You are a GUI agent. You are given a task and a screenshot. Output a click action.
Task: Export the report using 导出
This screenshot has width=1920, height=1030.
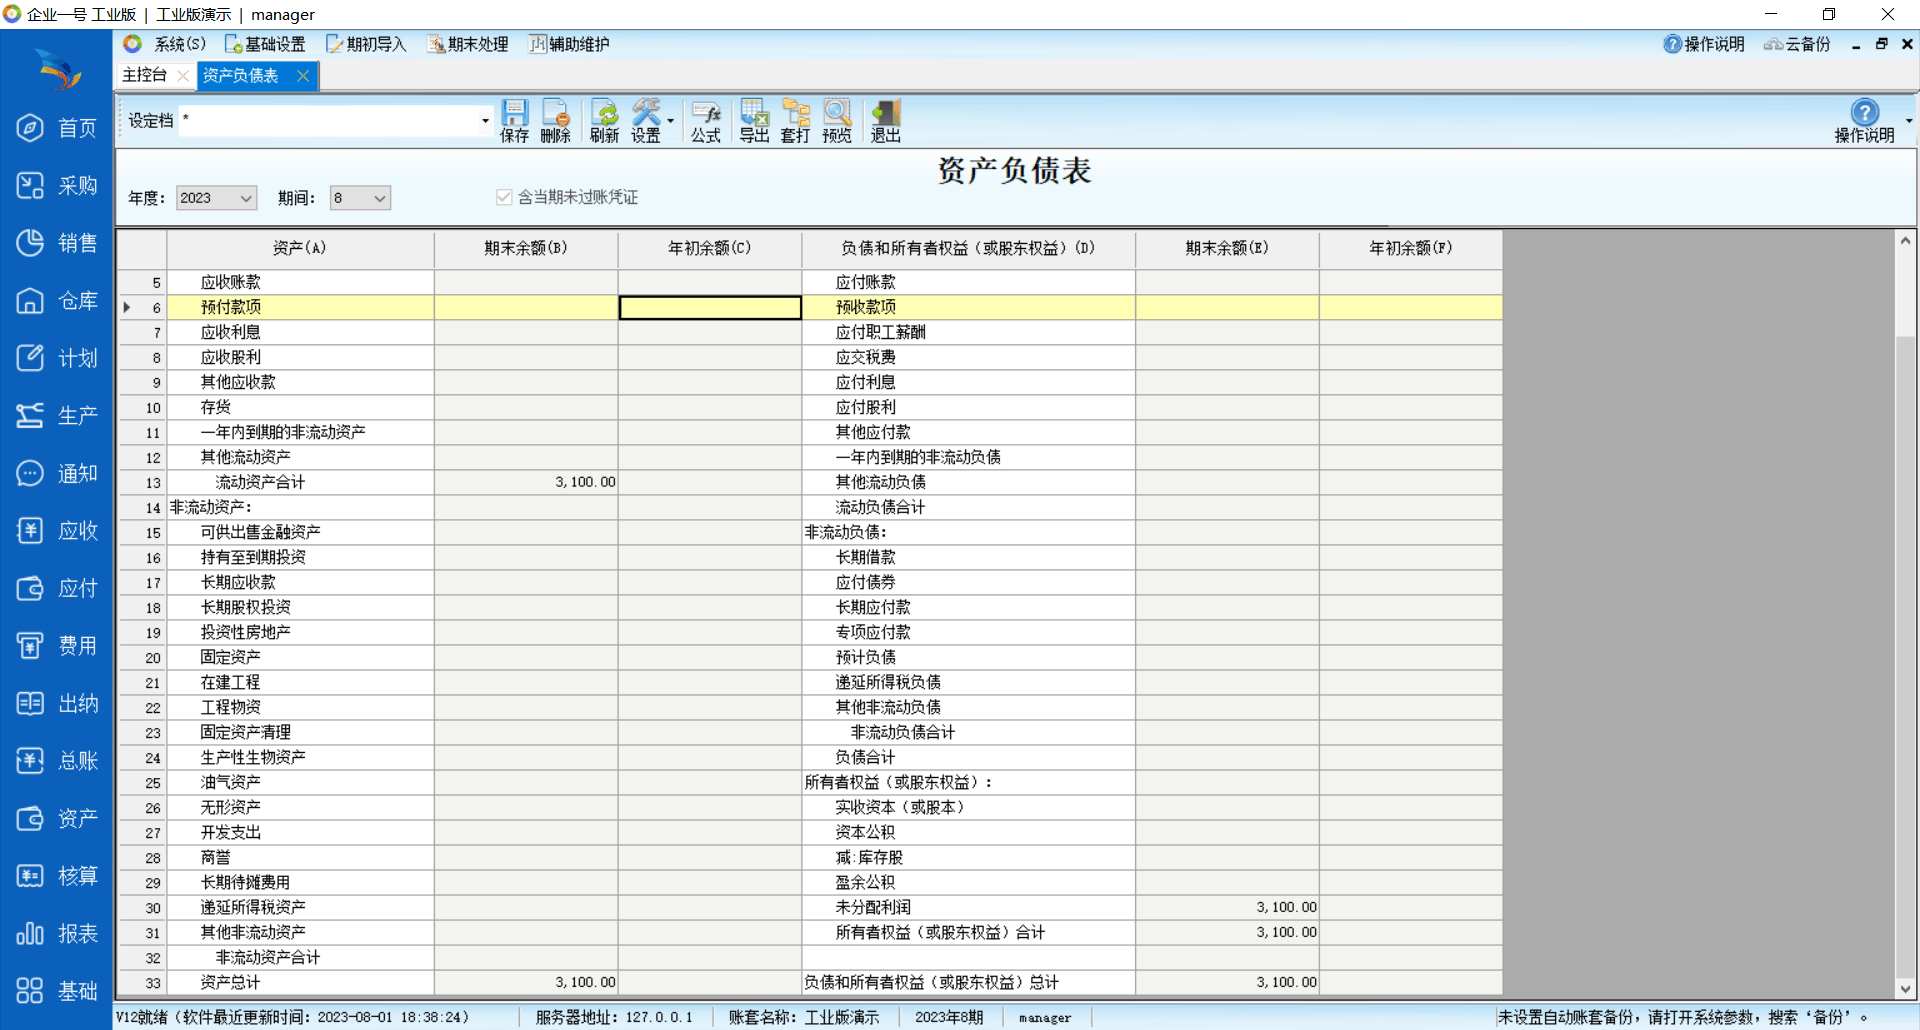pyautogui.click(x=754, y=120)
